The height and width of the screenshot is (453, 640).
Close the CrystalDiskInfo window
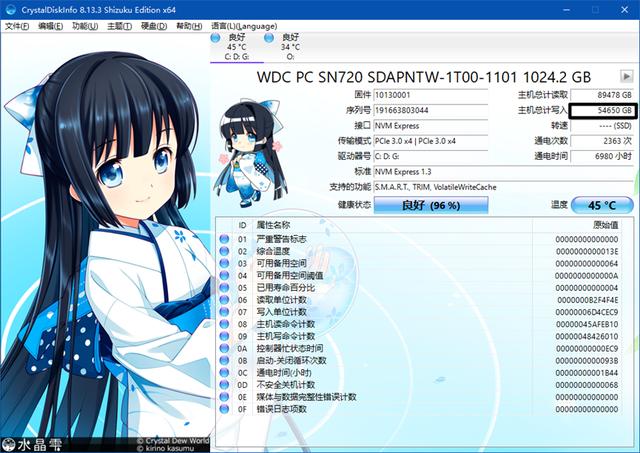click(624, 10)
